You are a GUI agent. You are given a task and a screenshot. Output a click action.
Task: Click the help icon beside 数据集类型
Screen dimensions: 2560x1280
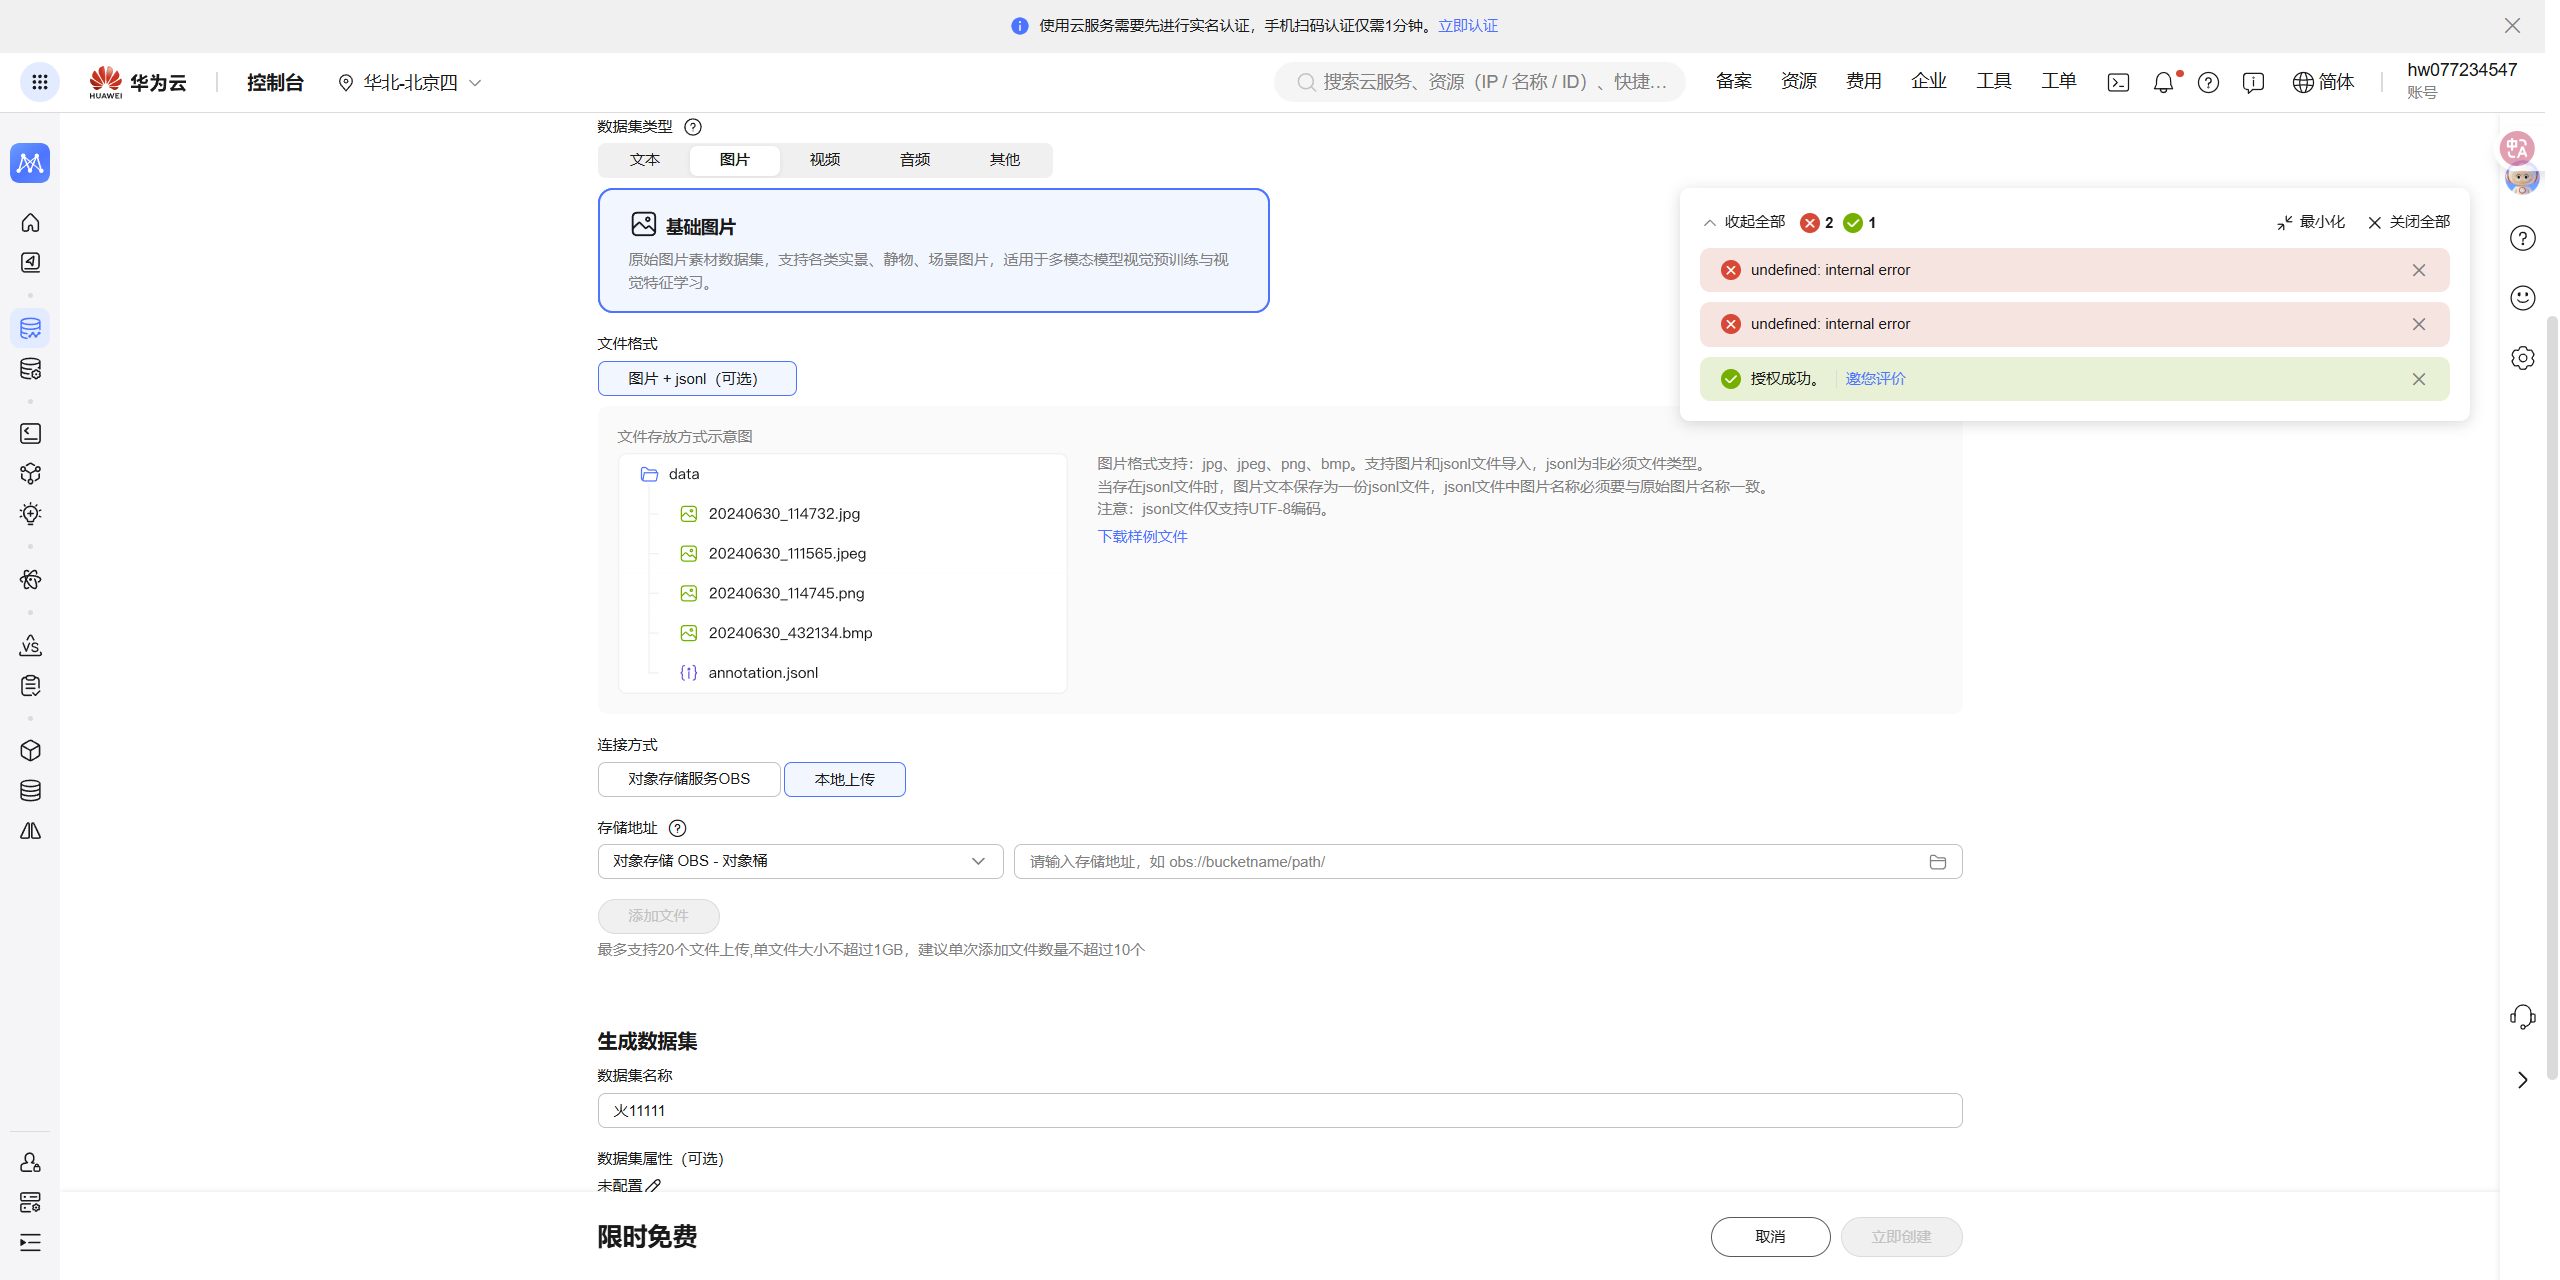[693, 127]
